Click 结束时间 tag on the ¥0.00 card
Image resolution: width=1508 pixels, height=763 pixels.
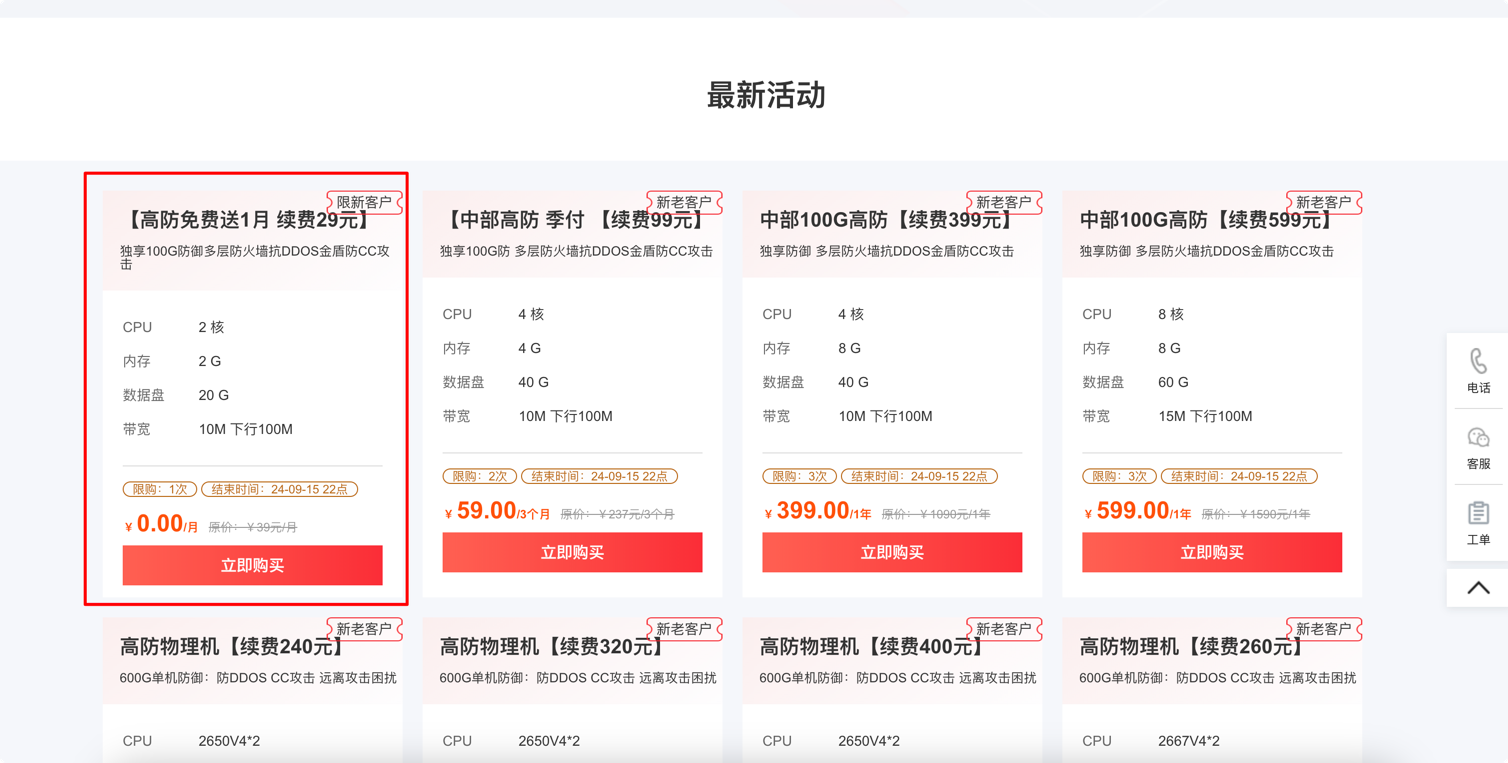tap(280, 489)
